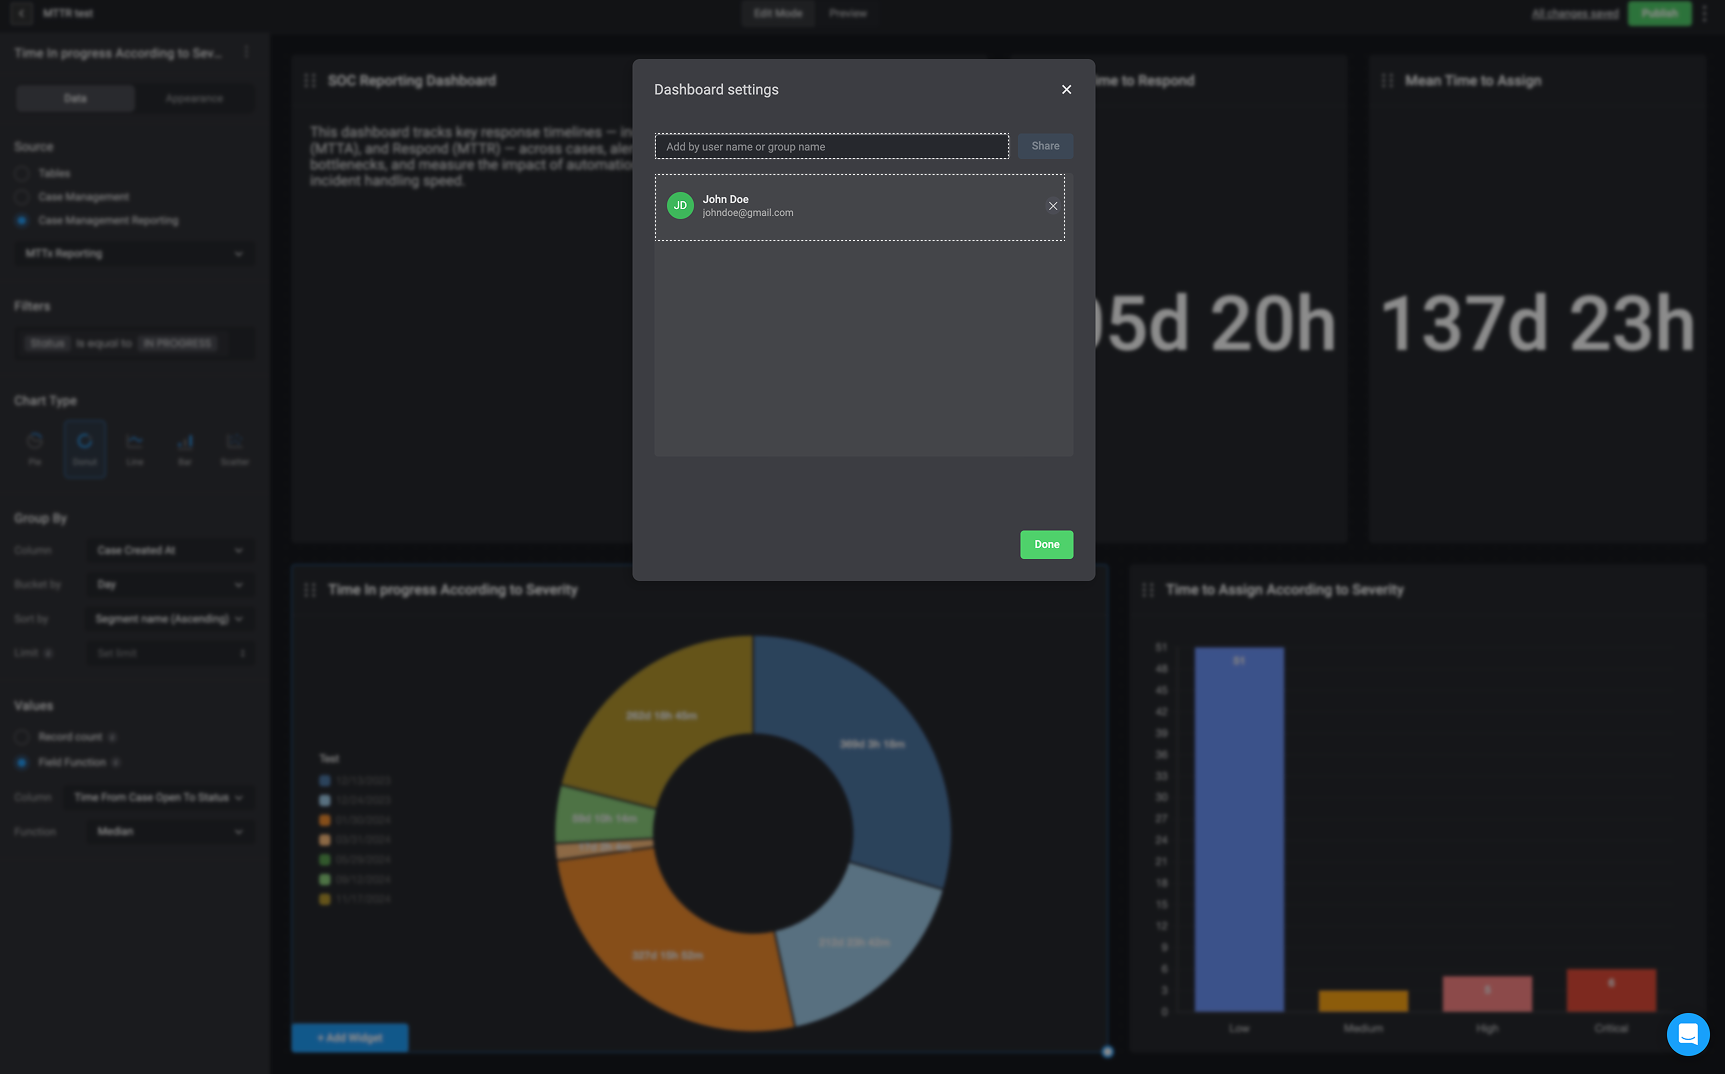
Task: Click the + Add Widget button
Action: pos(350,1038)
